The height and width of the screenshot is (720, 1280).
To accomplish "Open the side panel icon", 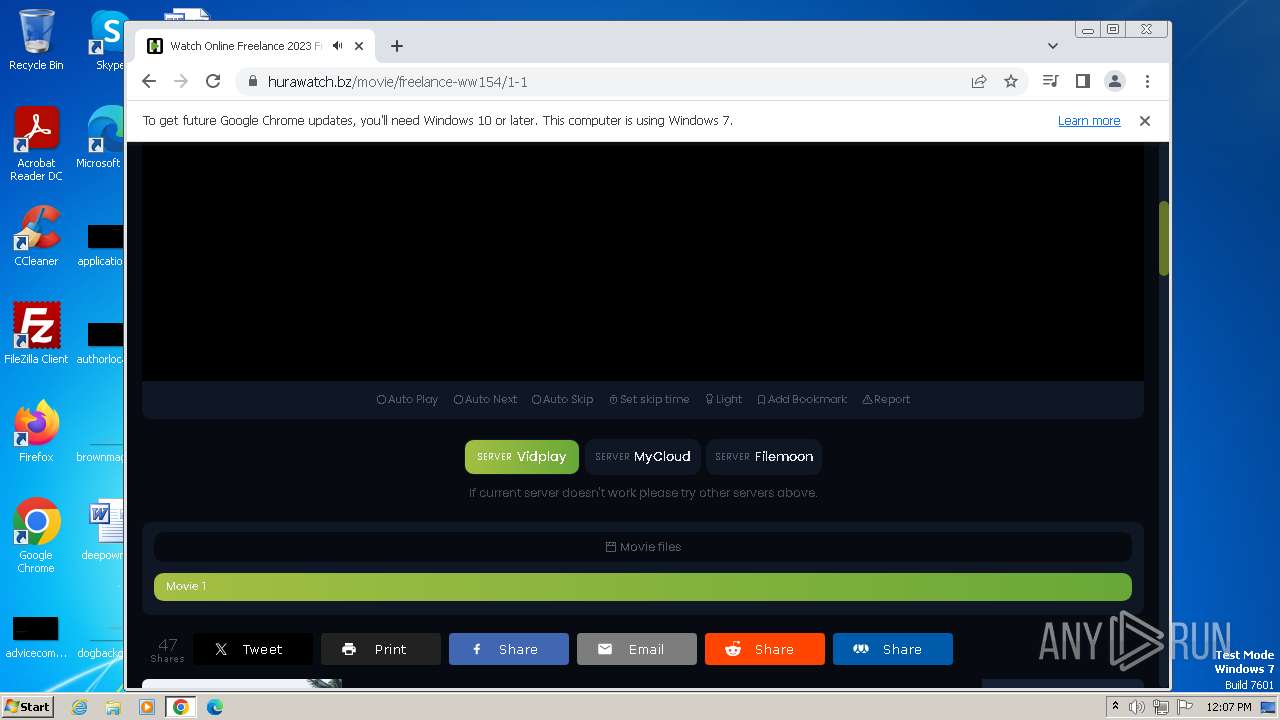I will 1082,81.
